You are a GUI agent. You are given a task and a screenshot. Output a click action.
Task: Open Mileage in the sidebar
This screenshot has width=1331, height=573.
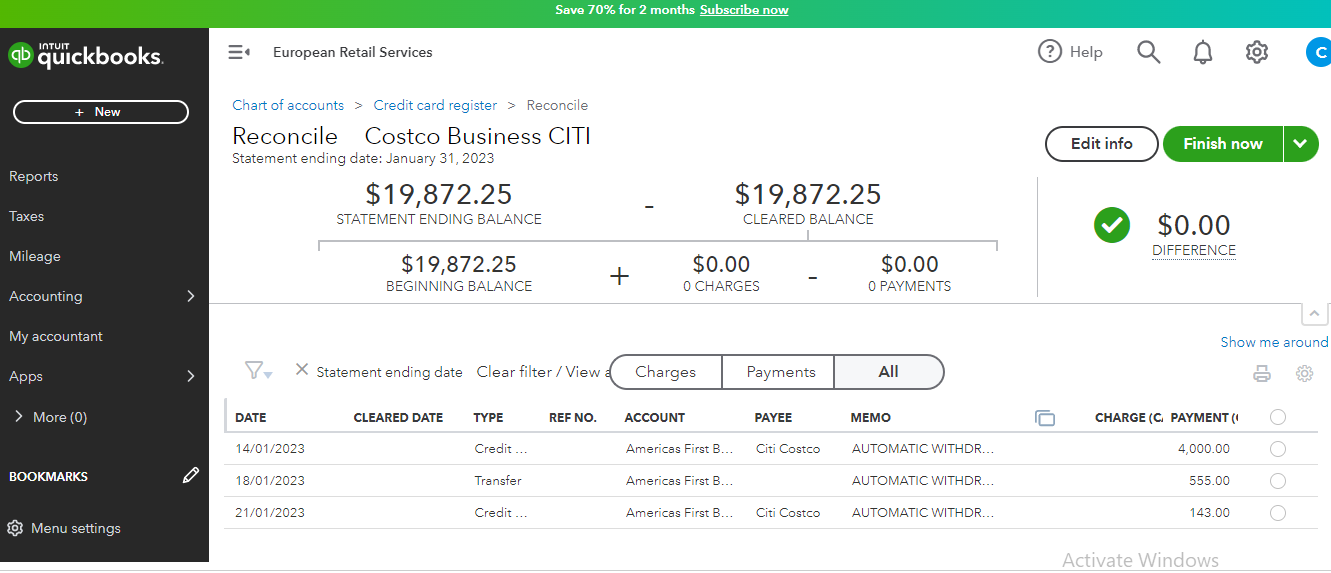point(35,256)
